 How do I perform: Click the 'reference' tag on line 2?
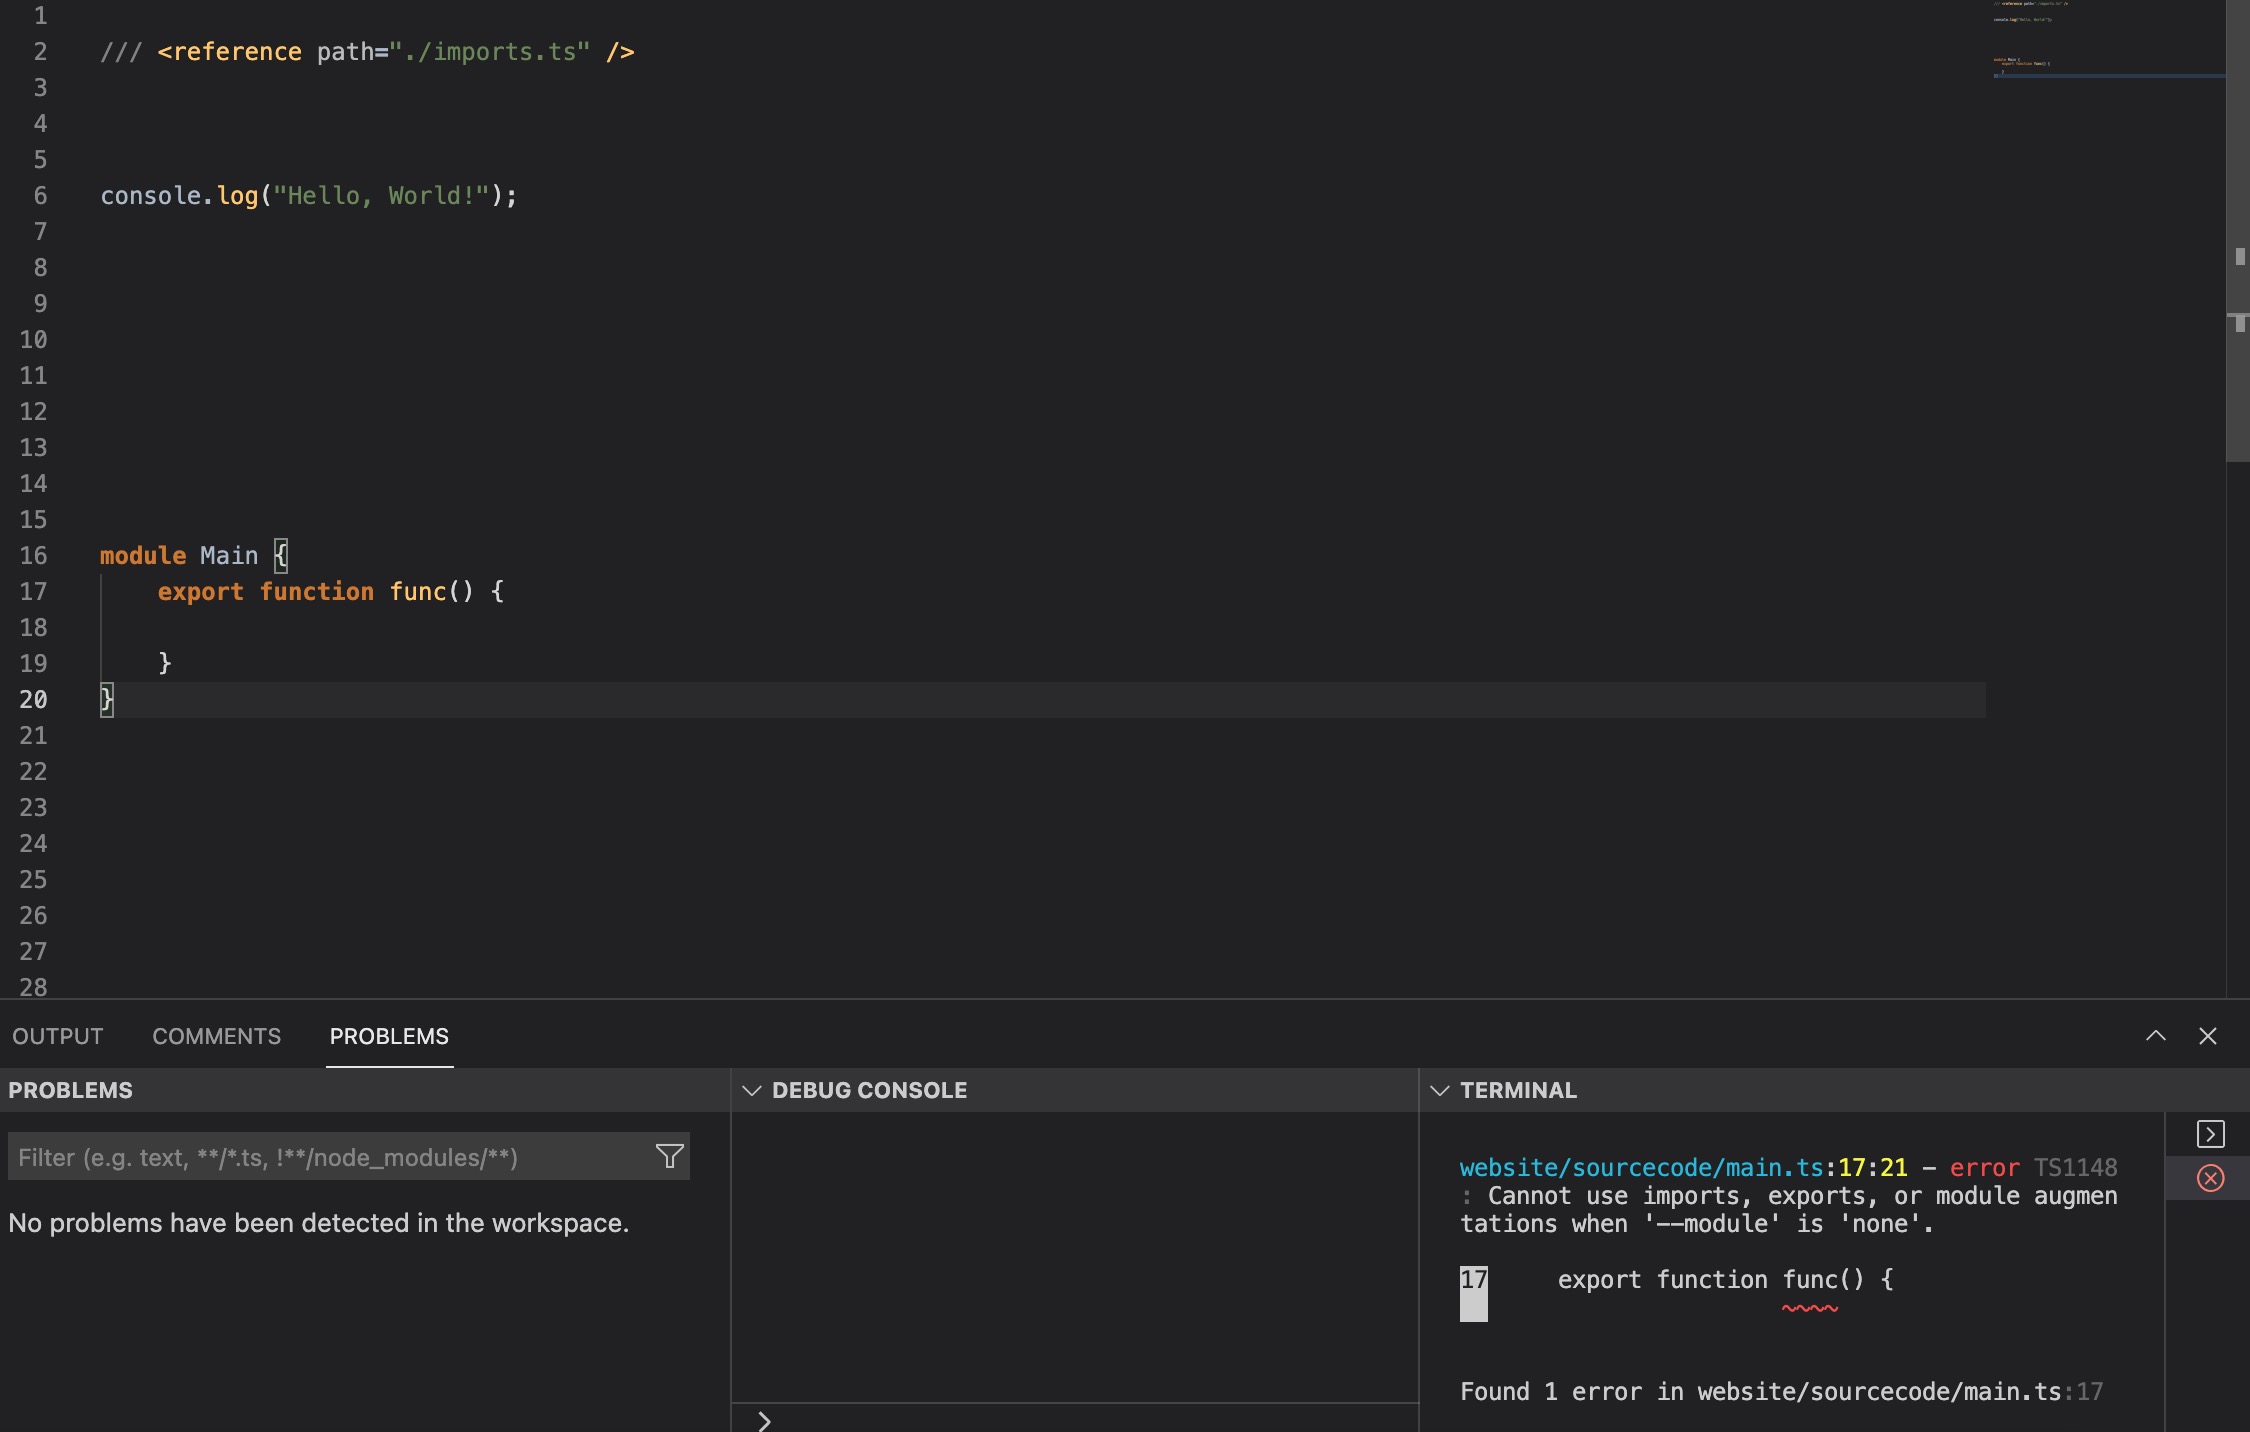236,51
